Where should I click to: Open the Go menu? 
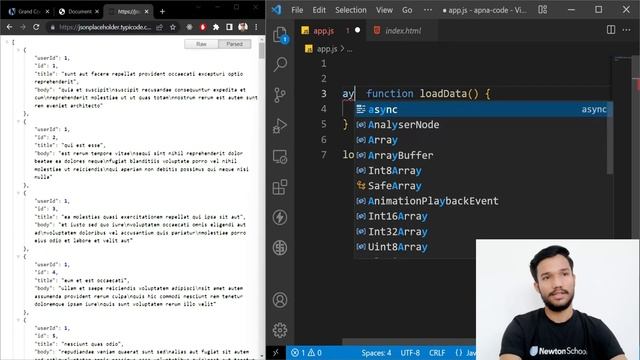click(x=407, y=10)
